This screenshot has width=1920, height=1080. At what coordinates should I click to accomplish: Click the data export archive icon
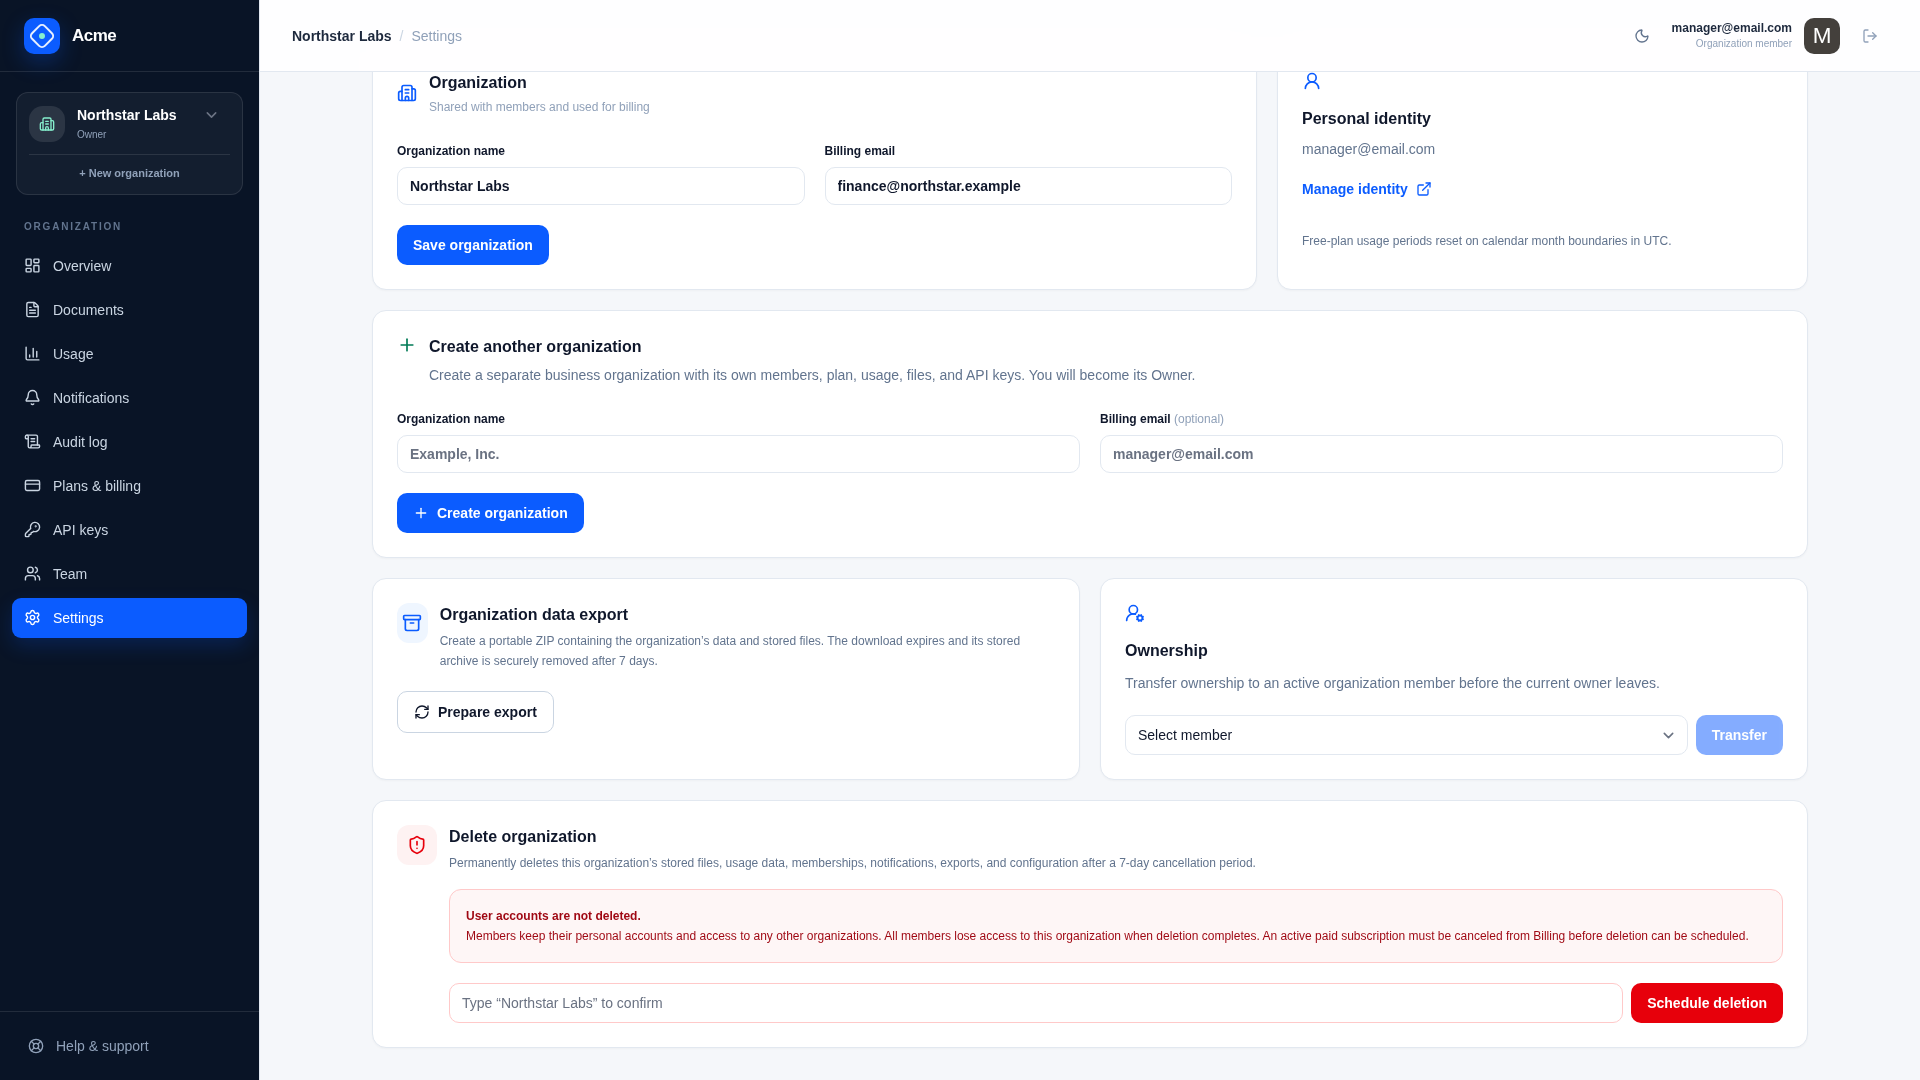412,623
